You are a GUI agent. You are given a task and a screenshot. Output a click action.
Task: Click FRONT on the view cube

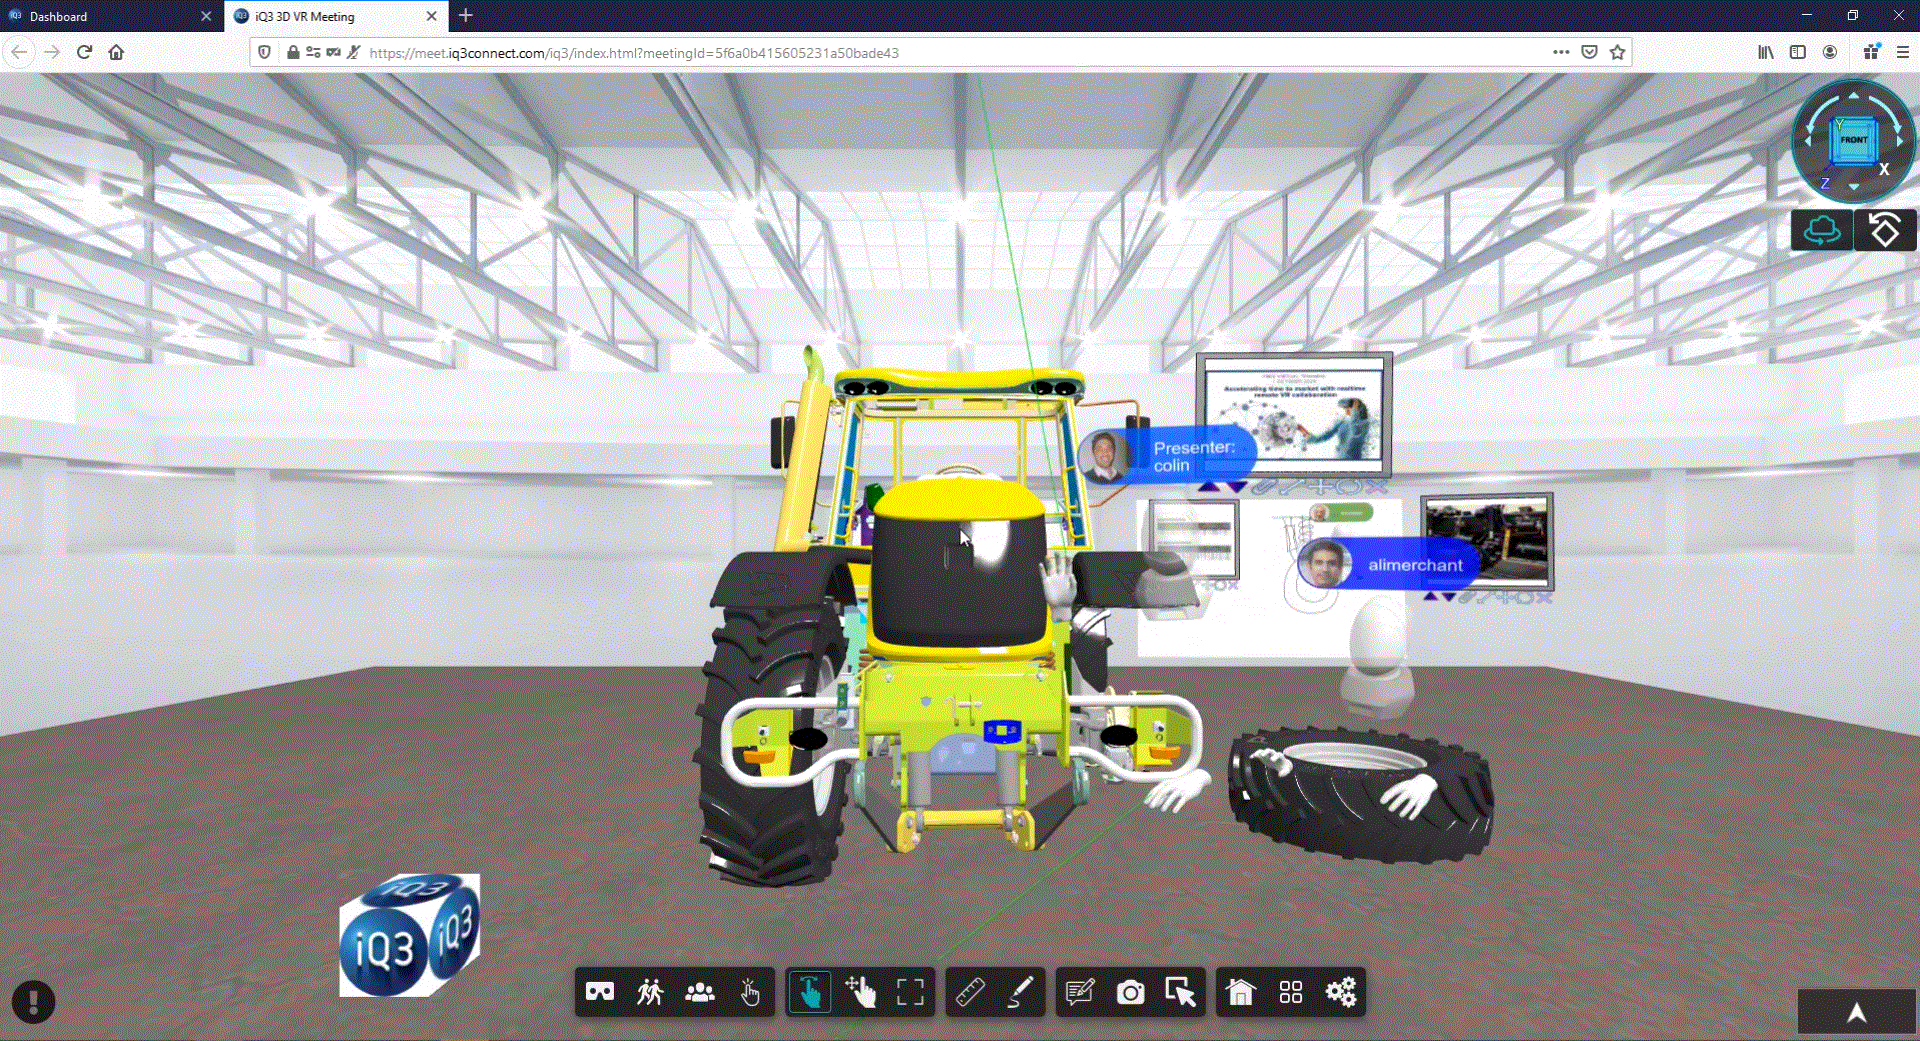pyautogui.click(x=1853, y=141)
